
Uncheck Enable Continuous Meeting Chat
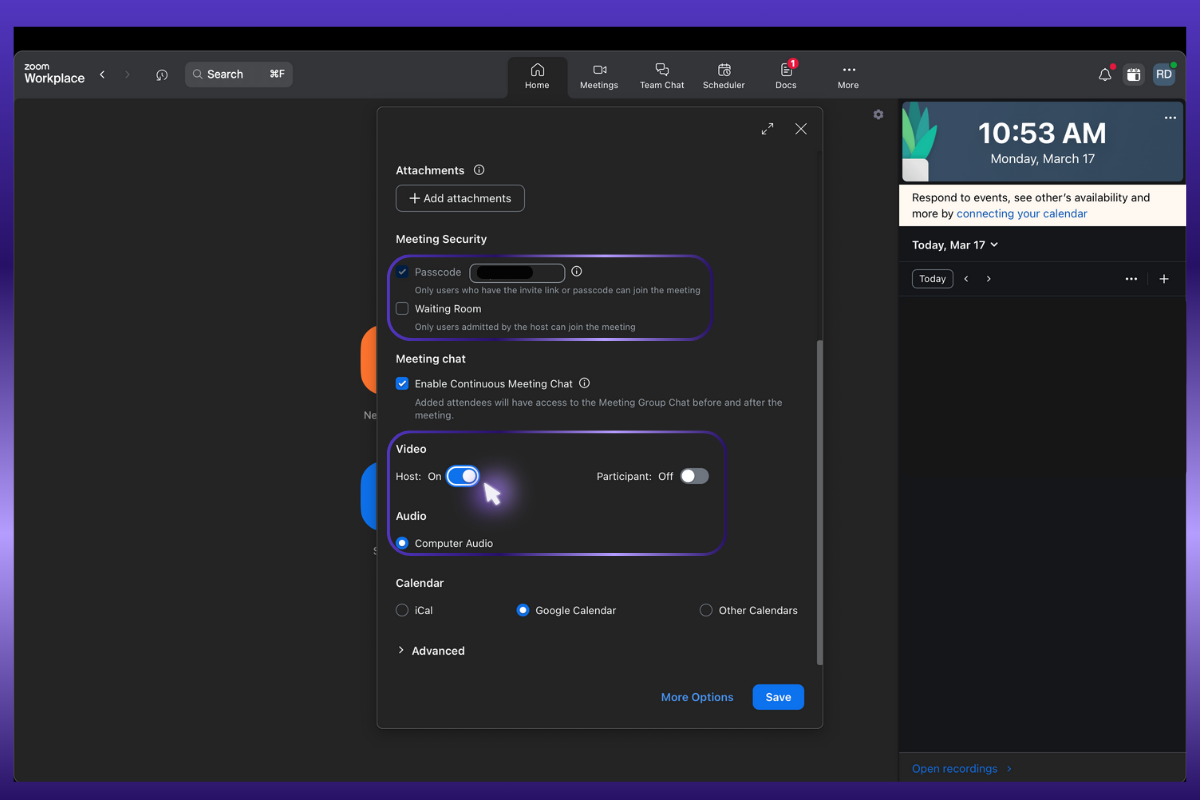[x=402, y=383]
